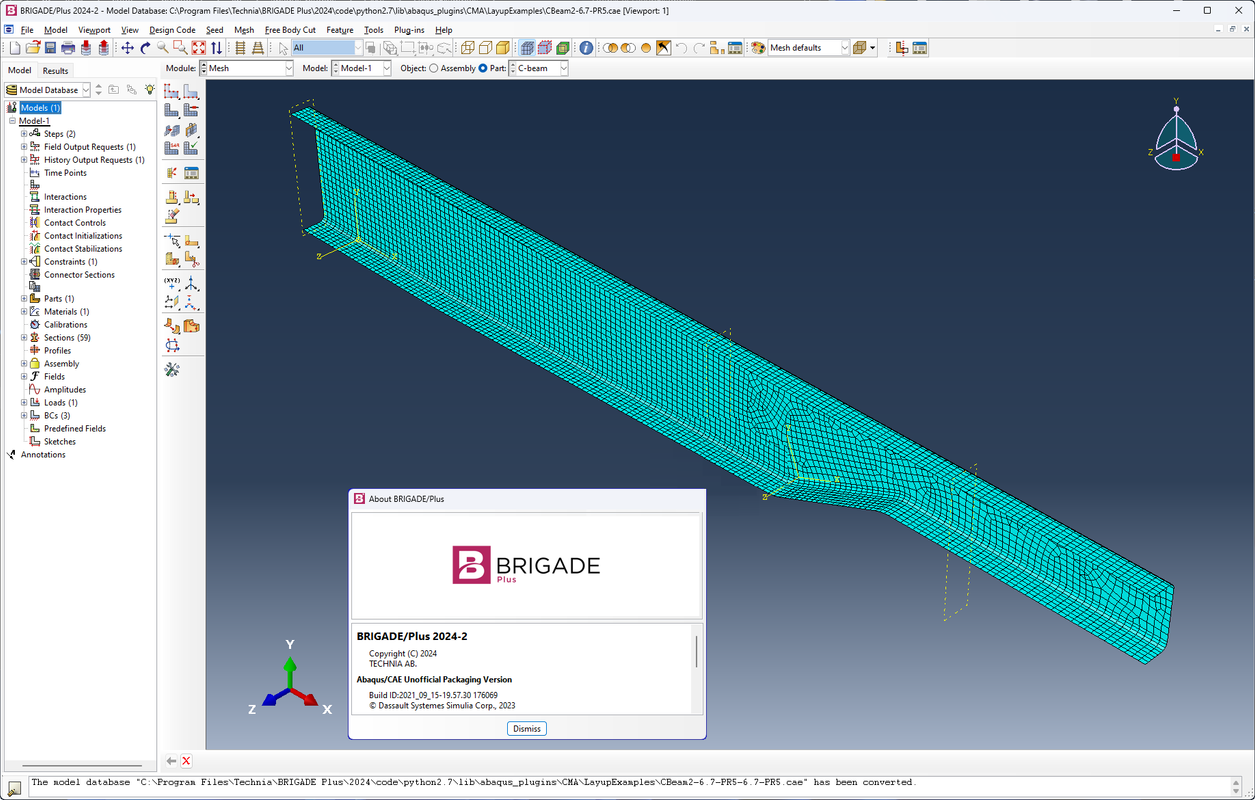Screen dimensions: 1255x800
Task: Open the Mesh defaults dropdown
Action: coord(809,47)
